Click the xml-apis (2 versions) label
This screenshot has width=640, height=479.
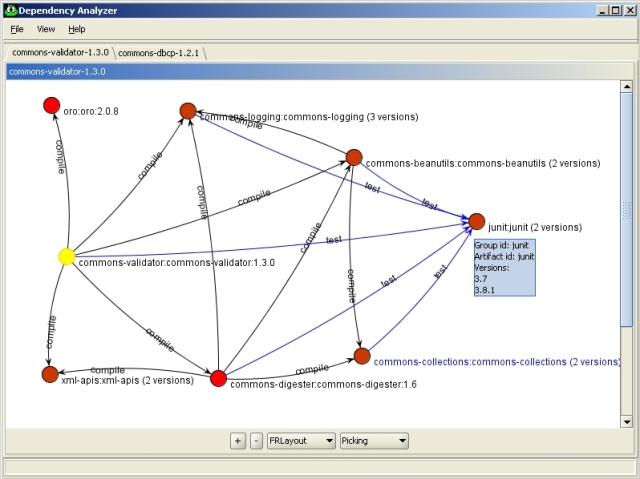127,380
